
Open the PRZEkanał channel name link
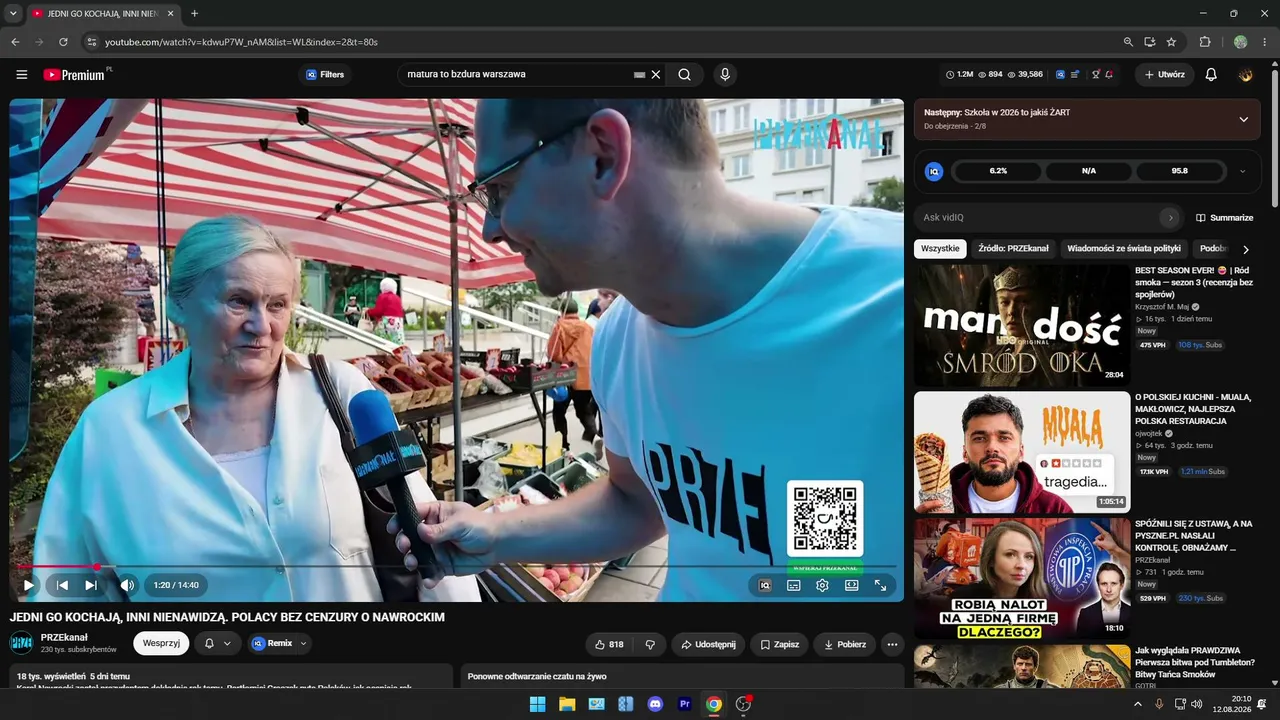pos(64,637)
